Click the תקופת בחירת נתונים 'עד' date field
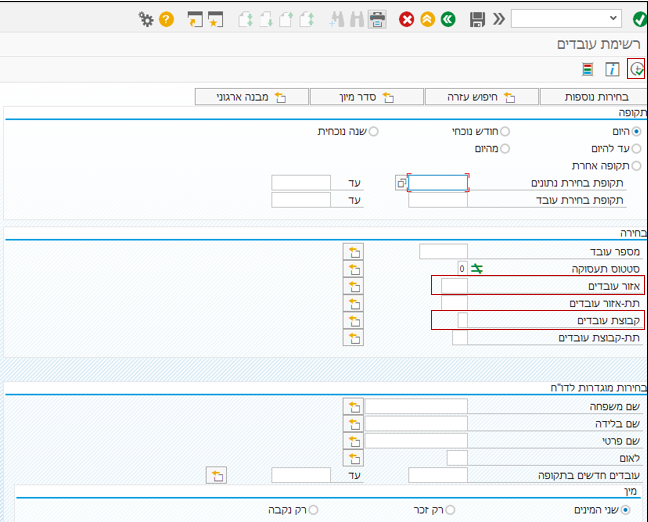648x522 pixels. [301, 183]
